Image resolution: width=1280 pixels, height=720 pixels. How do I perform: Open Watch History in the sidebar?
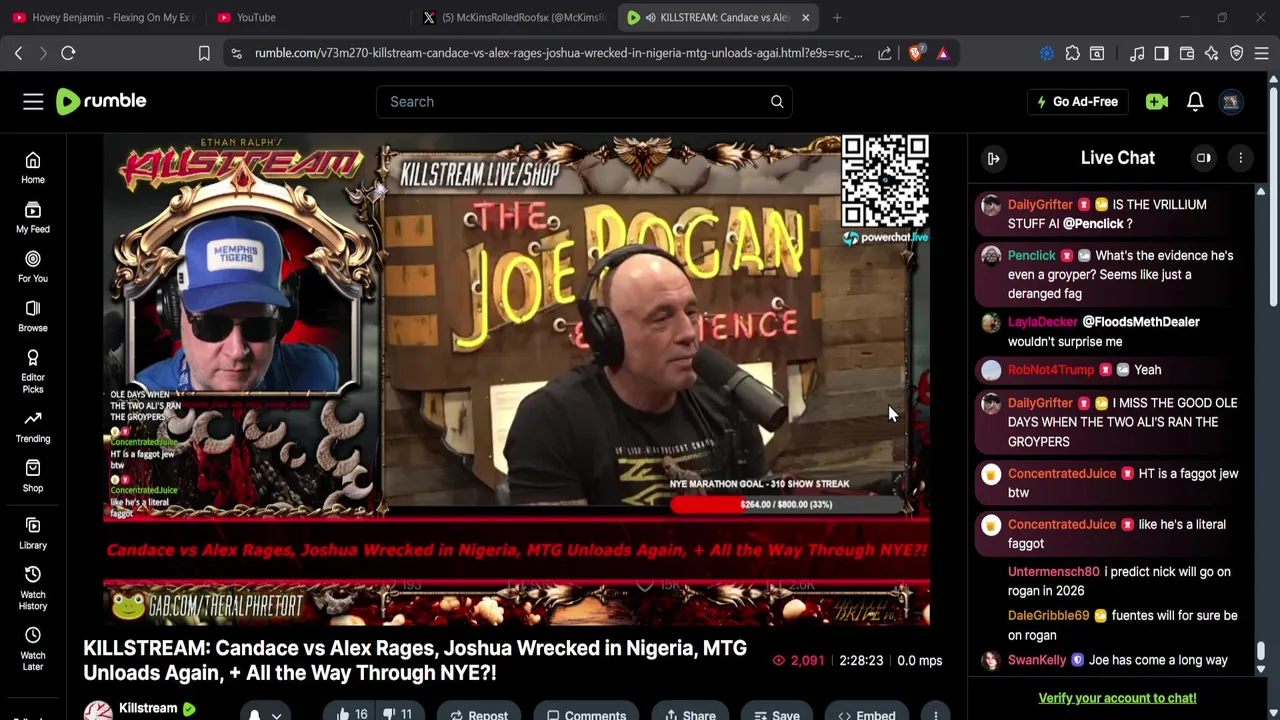(33, 587)
